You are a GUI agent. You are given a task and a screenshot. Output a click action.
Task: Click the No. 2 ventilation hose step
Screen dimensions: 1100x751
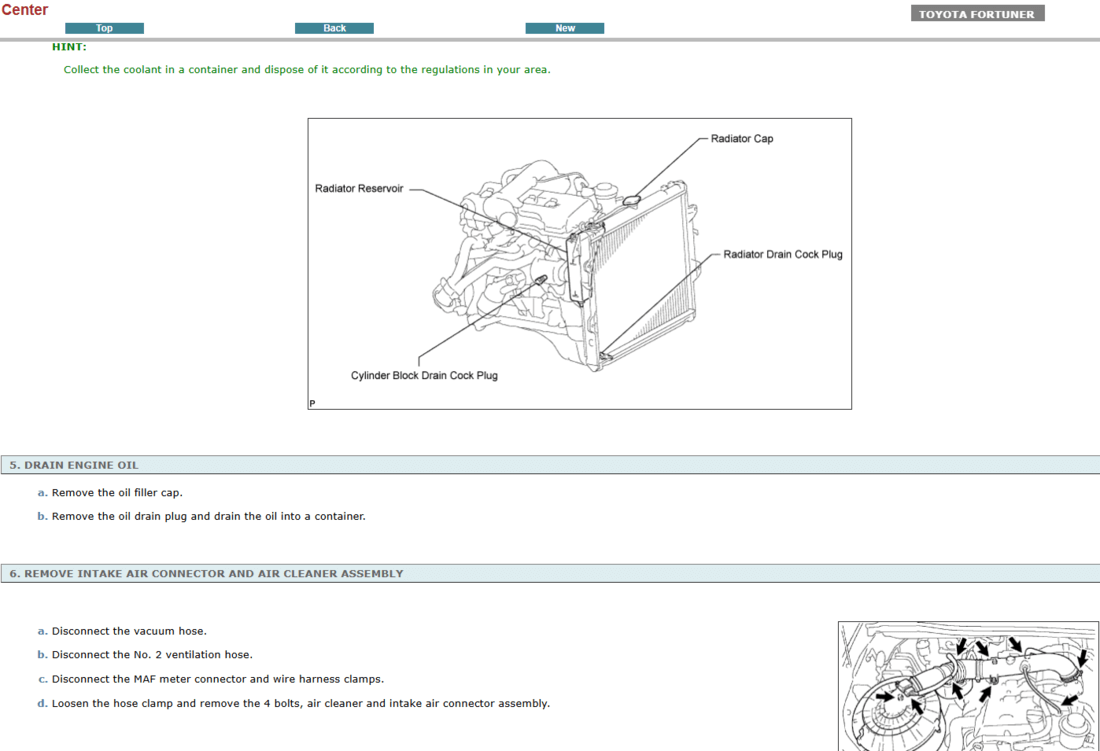152,655
